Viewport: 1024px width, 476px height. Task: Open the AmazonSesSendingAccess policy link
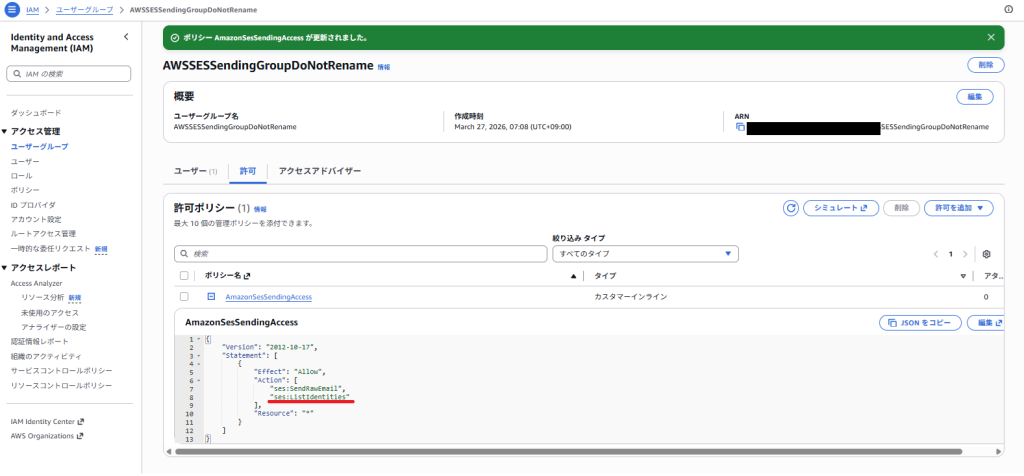click(x=268, y=297)
